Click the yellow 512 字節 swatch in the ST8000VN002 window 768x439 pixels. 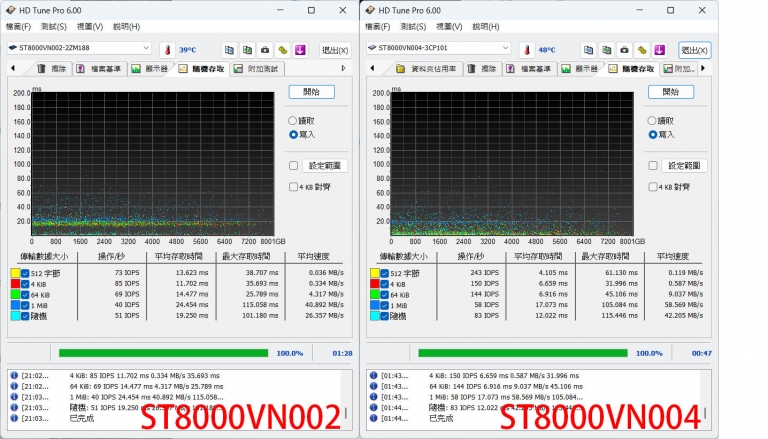tap(15, 273)
